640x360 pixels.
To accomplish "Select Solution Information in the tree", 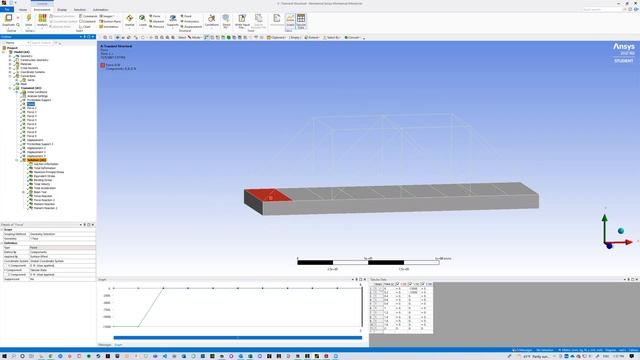I will coord(46,164).
